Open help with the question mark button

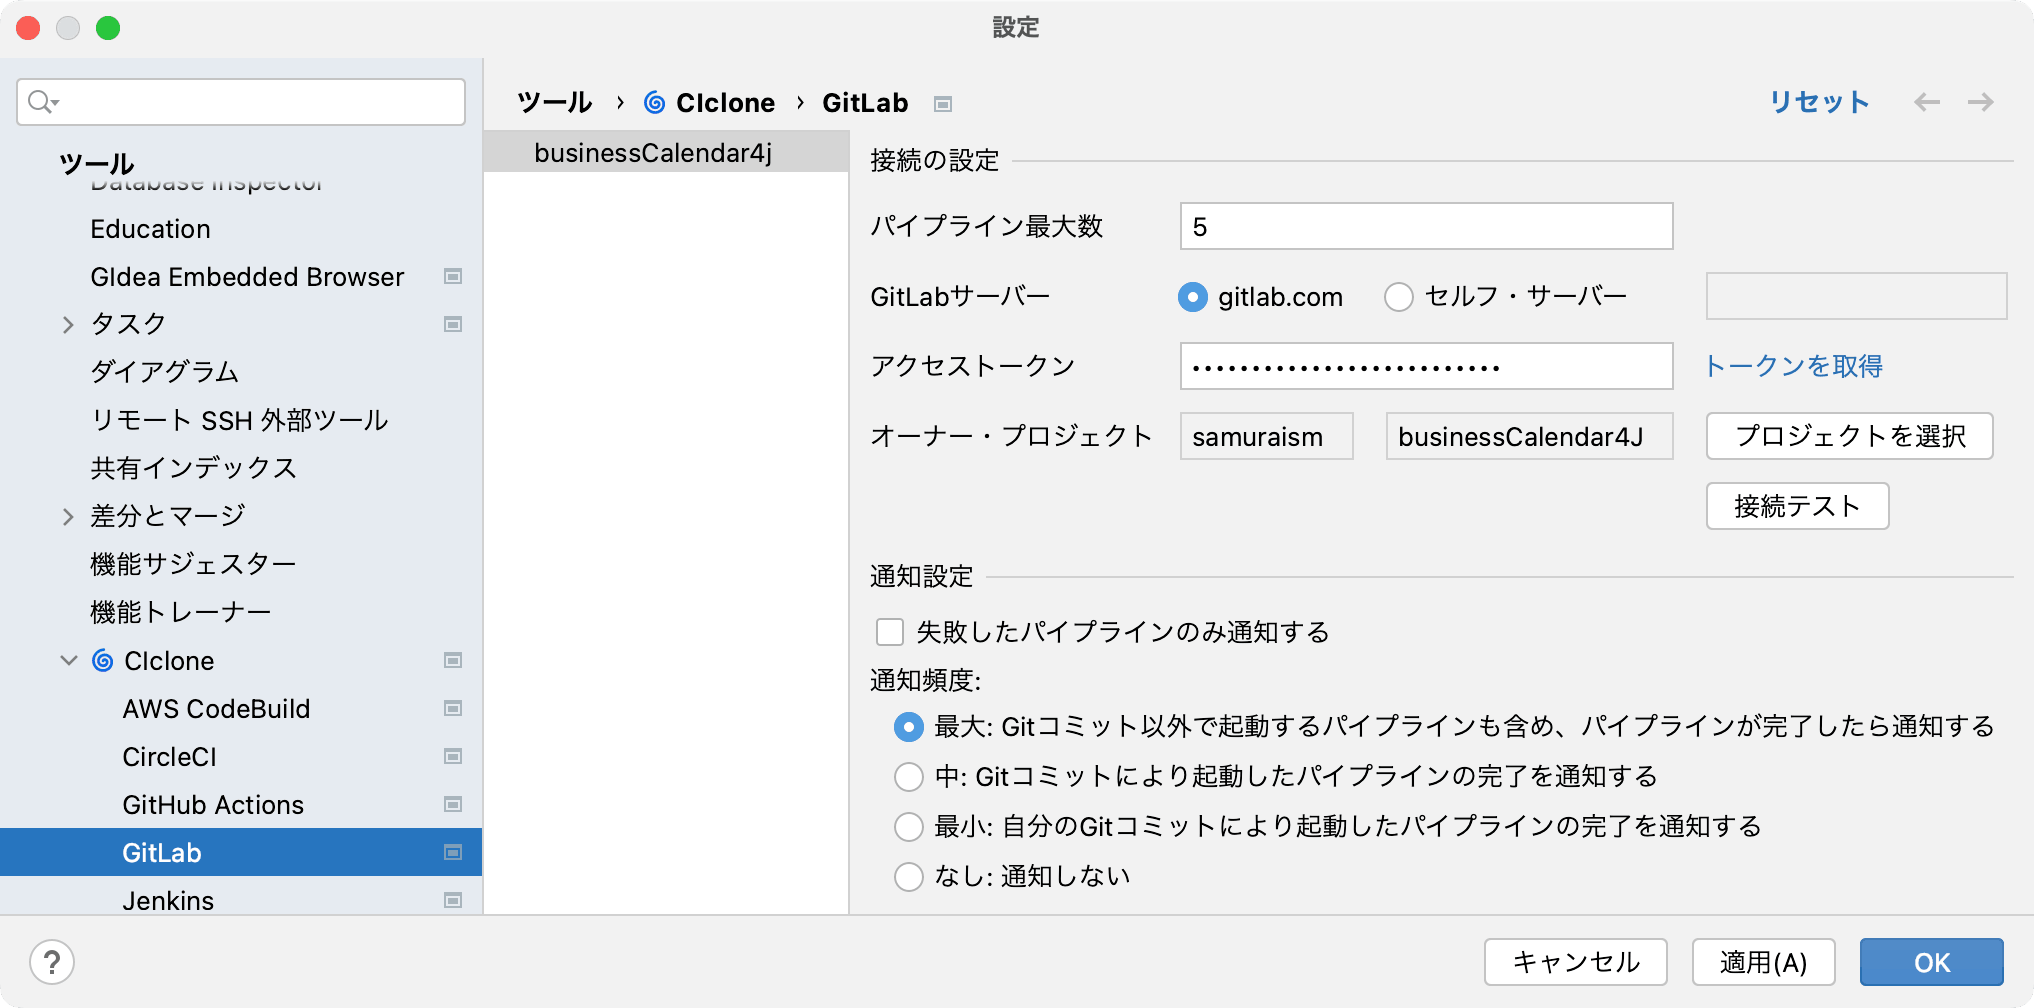[52, 962]
